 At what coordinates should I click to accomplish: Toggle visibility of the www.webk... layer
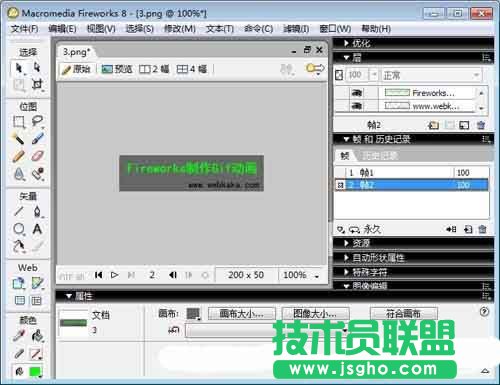(357, 106)
